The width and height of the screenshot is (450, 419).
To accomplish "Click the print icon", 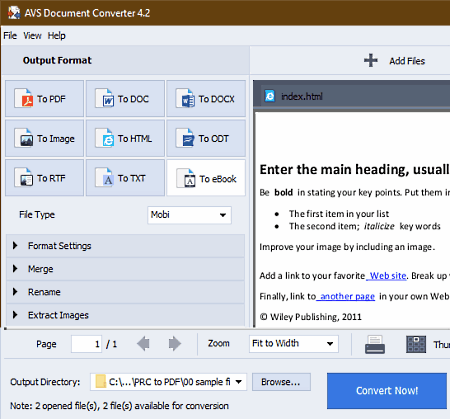I will click(x=375, y=344).
